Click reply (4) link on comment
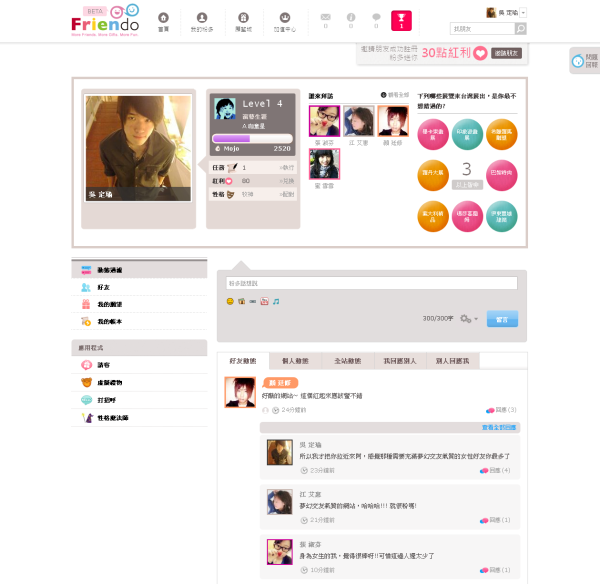The image size is (600, 584). pos(495,470)
